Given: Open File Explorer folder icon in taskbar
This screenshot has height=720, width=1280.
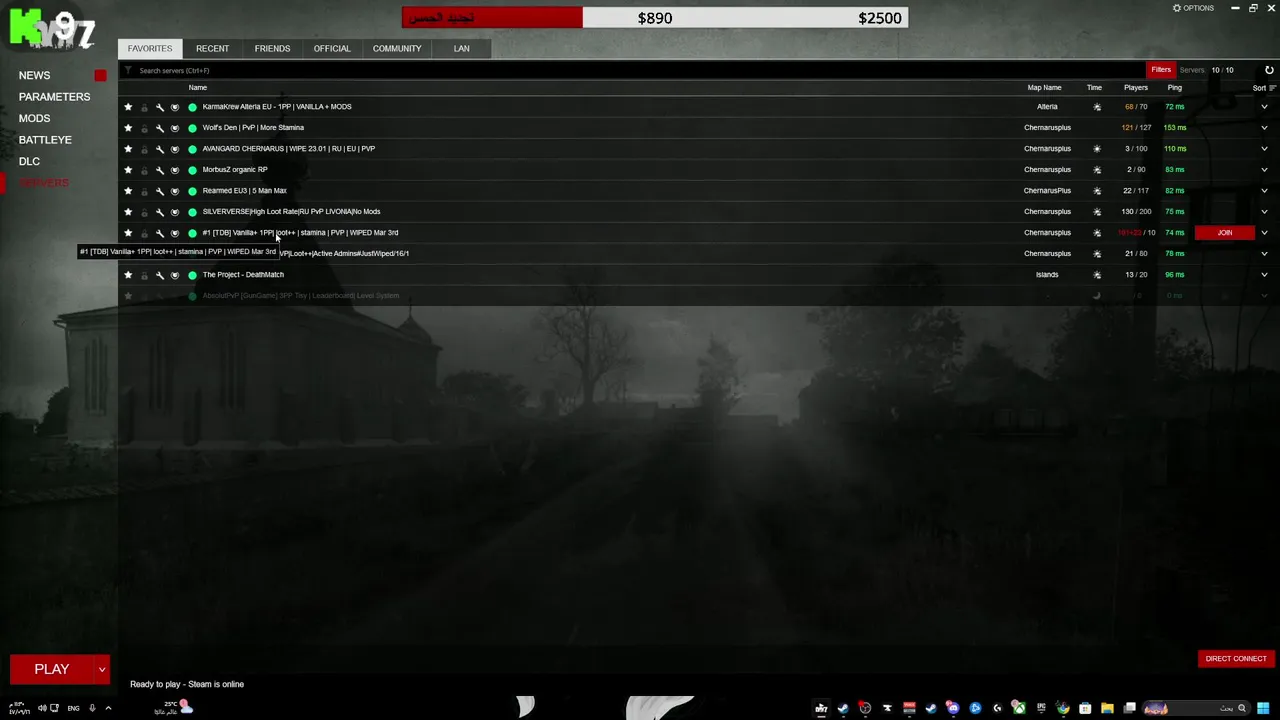Looking at the screenshot, I should pos(1107,708).
